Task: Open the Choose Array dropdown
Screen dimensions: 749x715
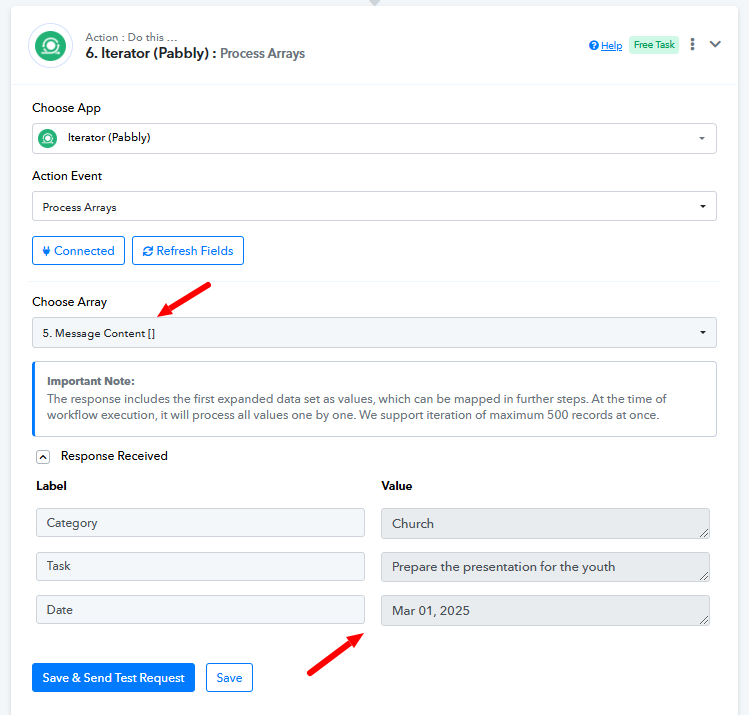Action: coord(374,332)
